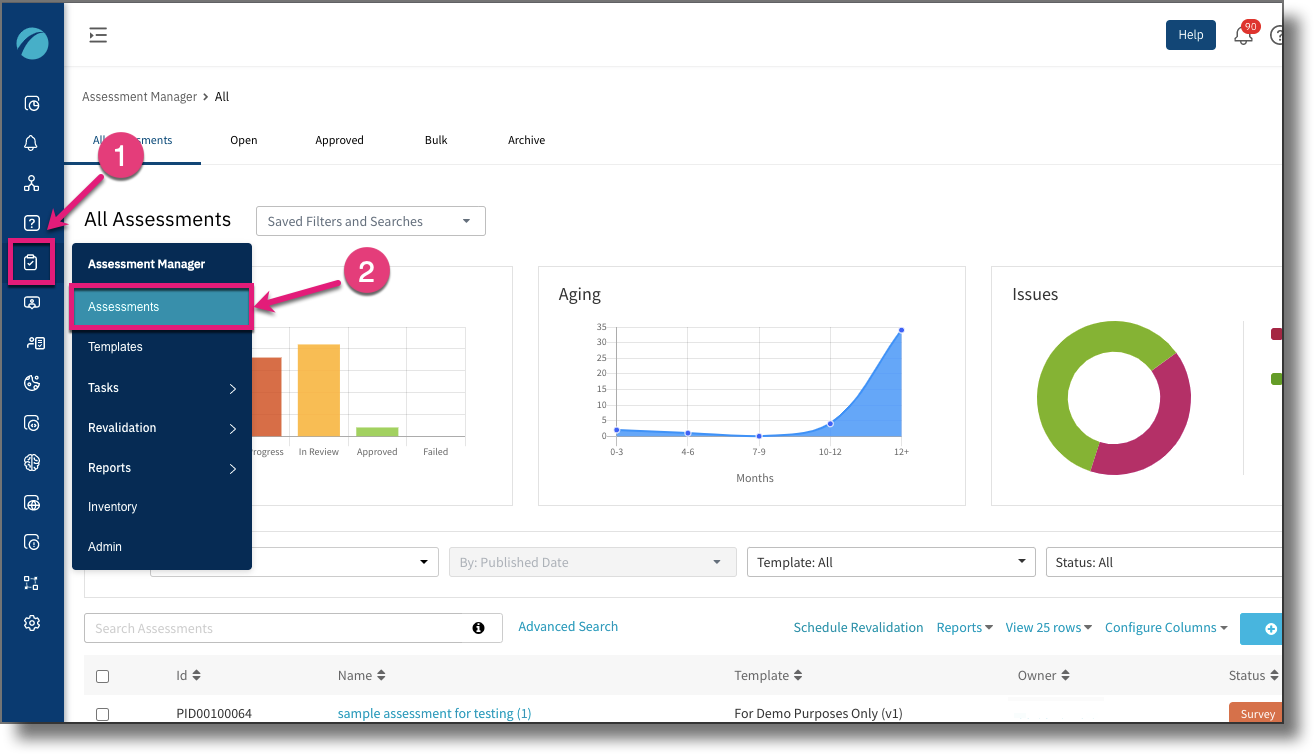Click the question mark help icon top right
Viewport: 1315px width, 755px height.
(x=1277, y=34)
